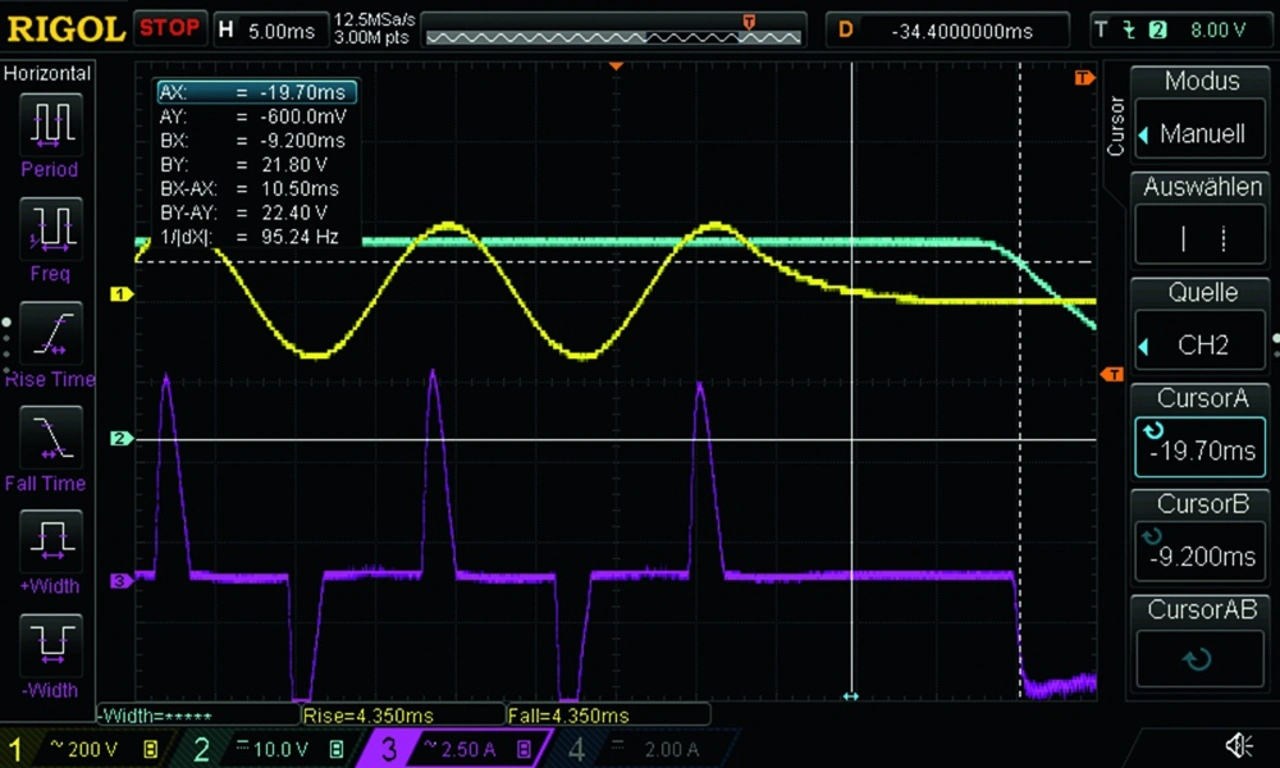Image resolution: width=1280 pixels, height=768 pixels.
Task: Choose the Rise Time measurement icon
Action: pos(49,334)
